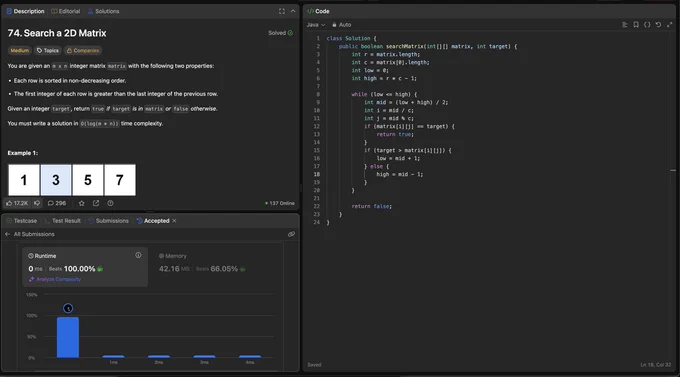This screenshot has height=377, width=680.
Task: Open the Submissions tab
Action: point(108,221)
